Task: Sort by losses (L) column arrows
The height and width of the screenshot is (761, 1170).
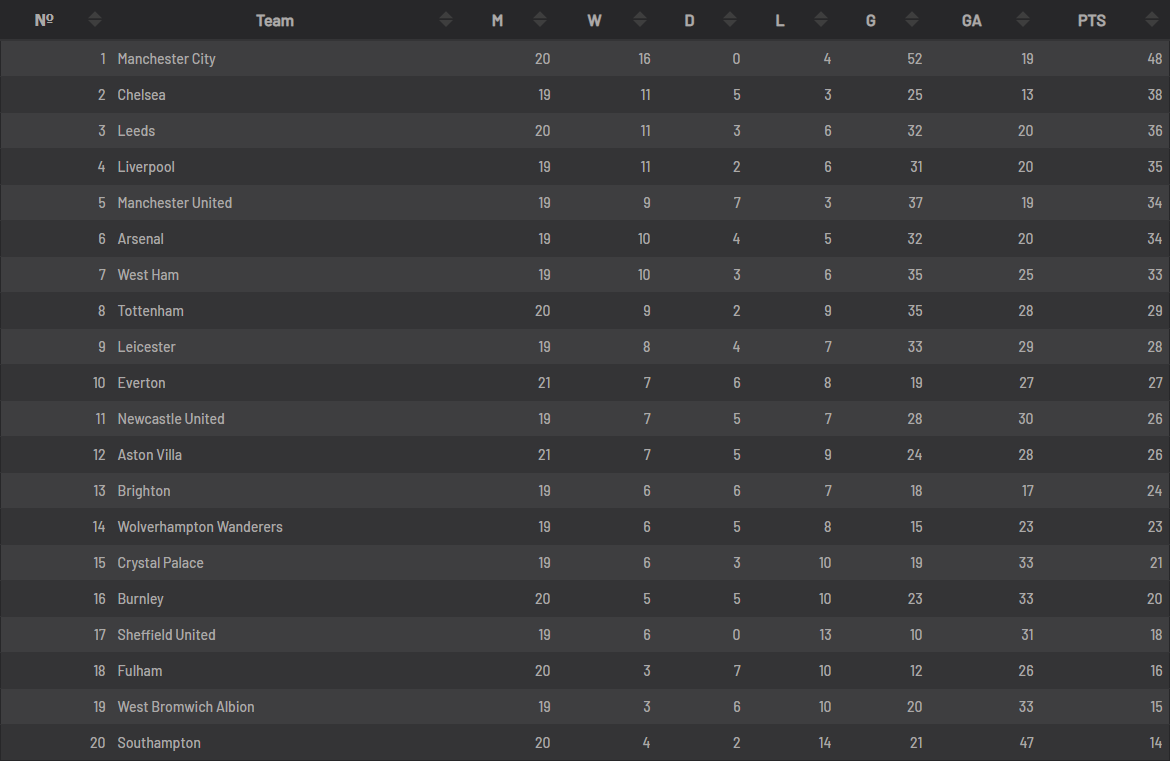Action: [821, 20]
